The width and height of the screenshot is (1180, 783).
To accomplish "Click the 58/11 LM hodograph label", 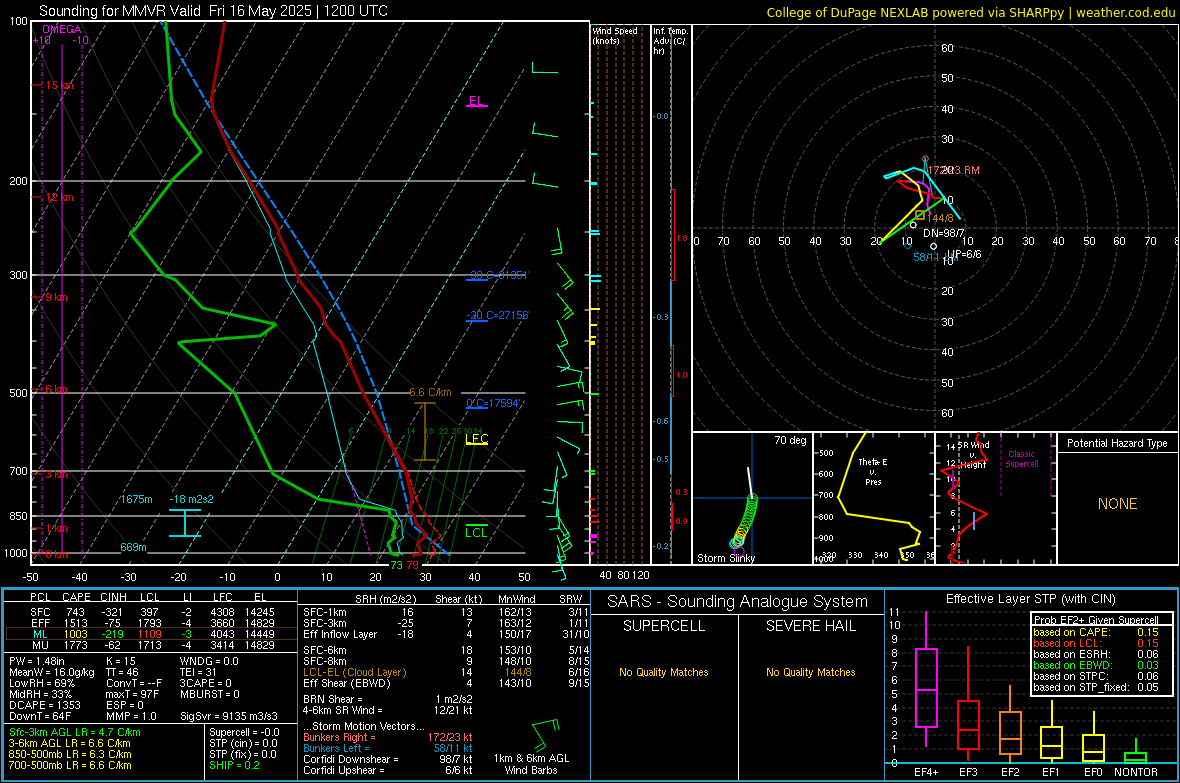I will click(935, 257).
